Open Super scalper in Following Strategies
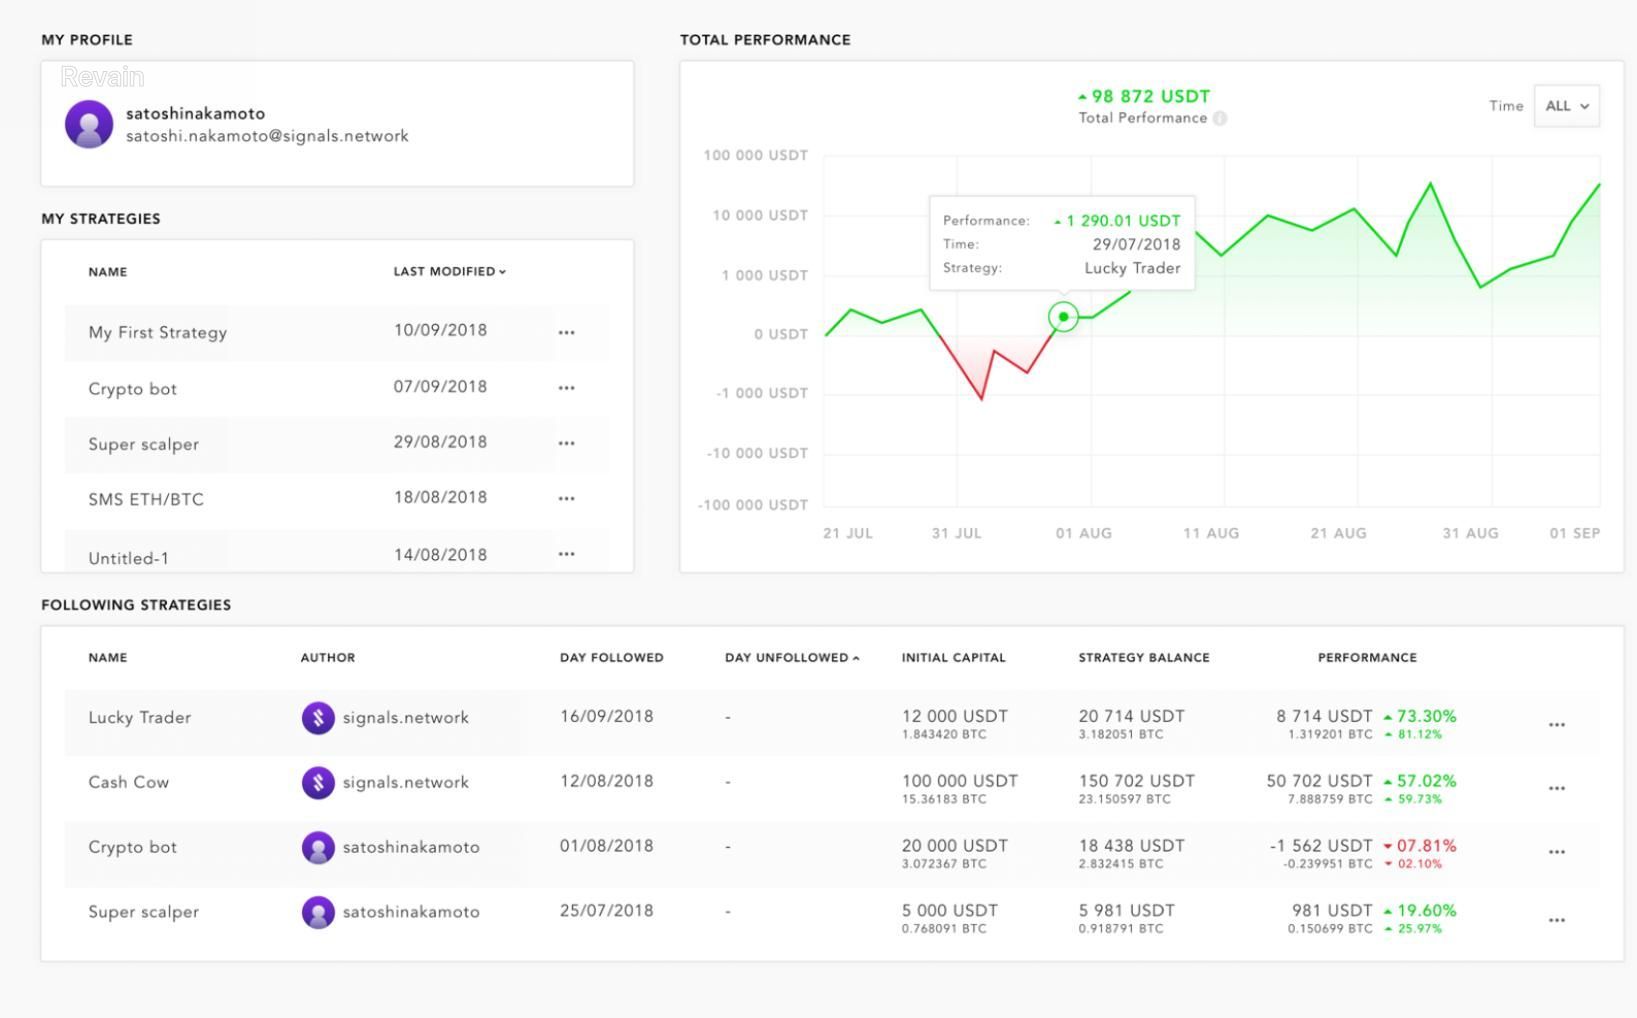This screenshot has height=1018, width=1637. (x=143, y=912)
